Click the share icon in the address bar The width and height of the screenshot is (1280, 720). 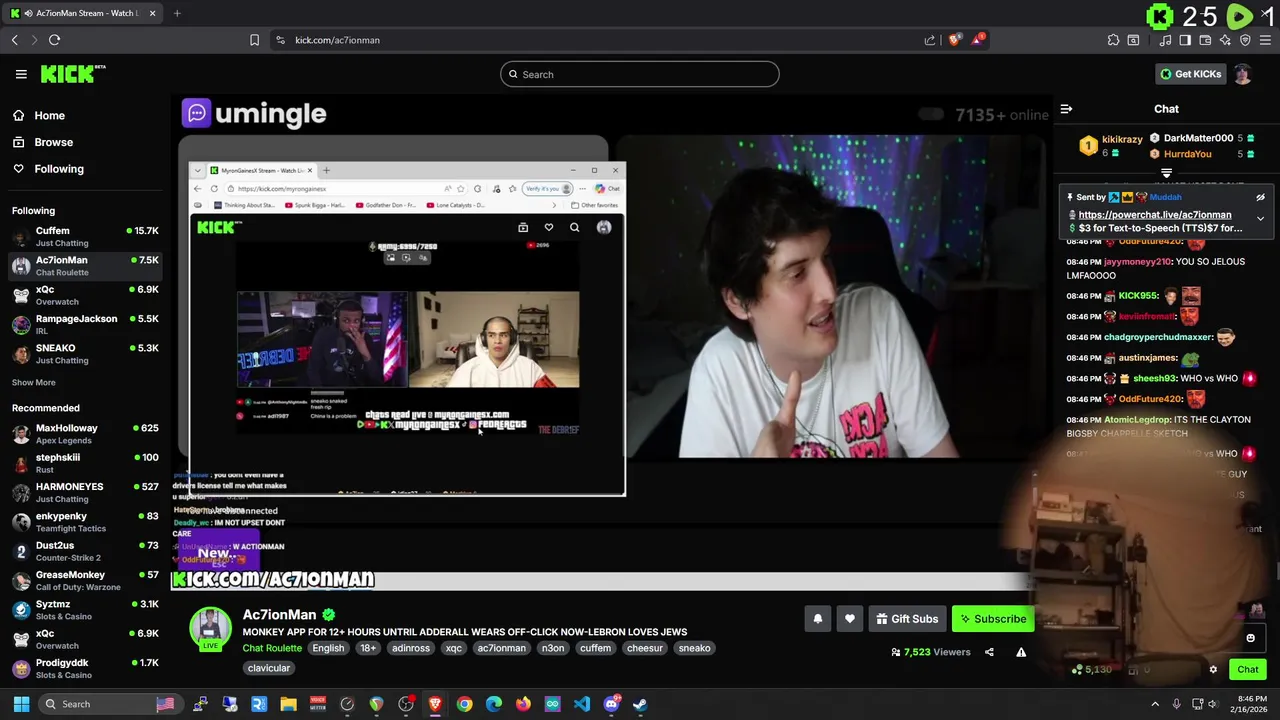[x=930, y=40]
